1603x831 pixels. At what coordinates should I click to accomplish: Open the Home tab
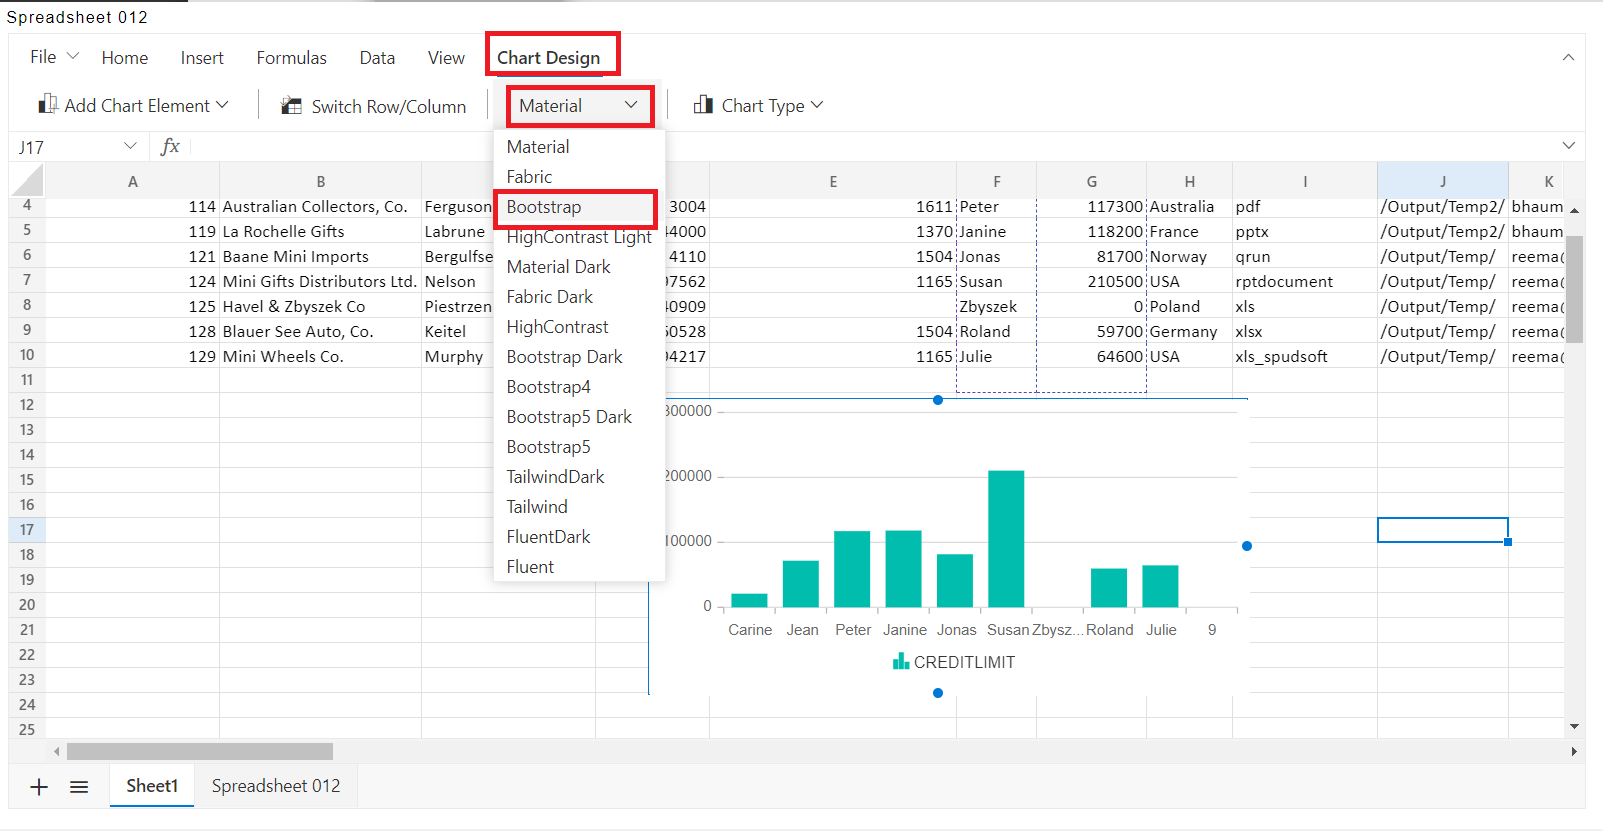125,58
